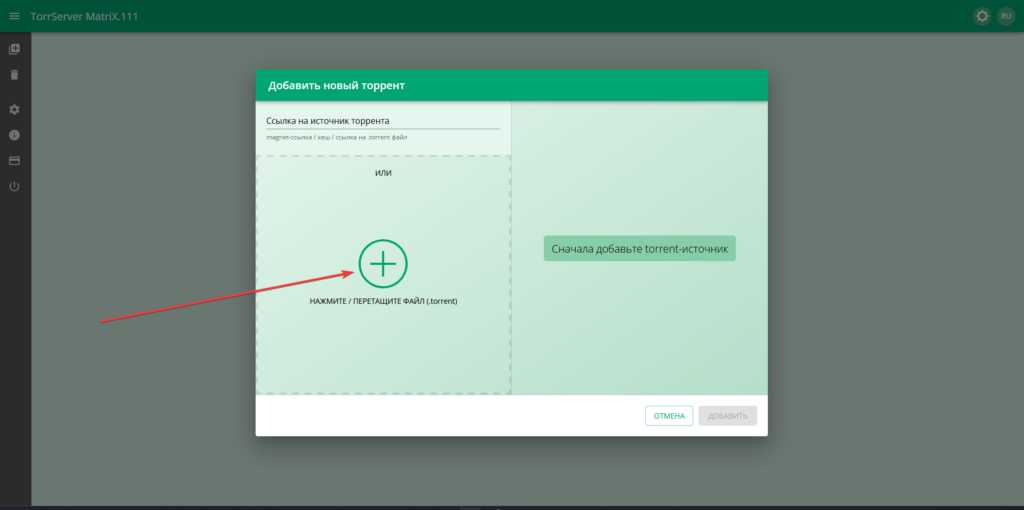Viewport: 1024px width, 510px height.
Task: Click the credit card icon in sidebar
Action: click(x=14, y=160)
